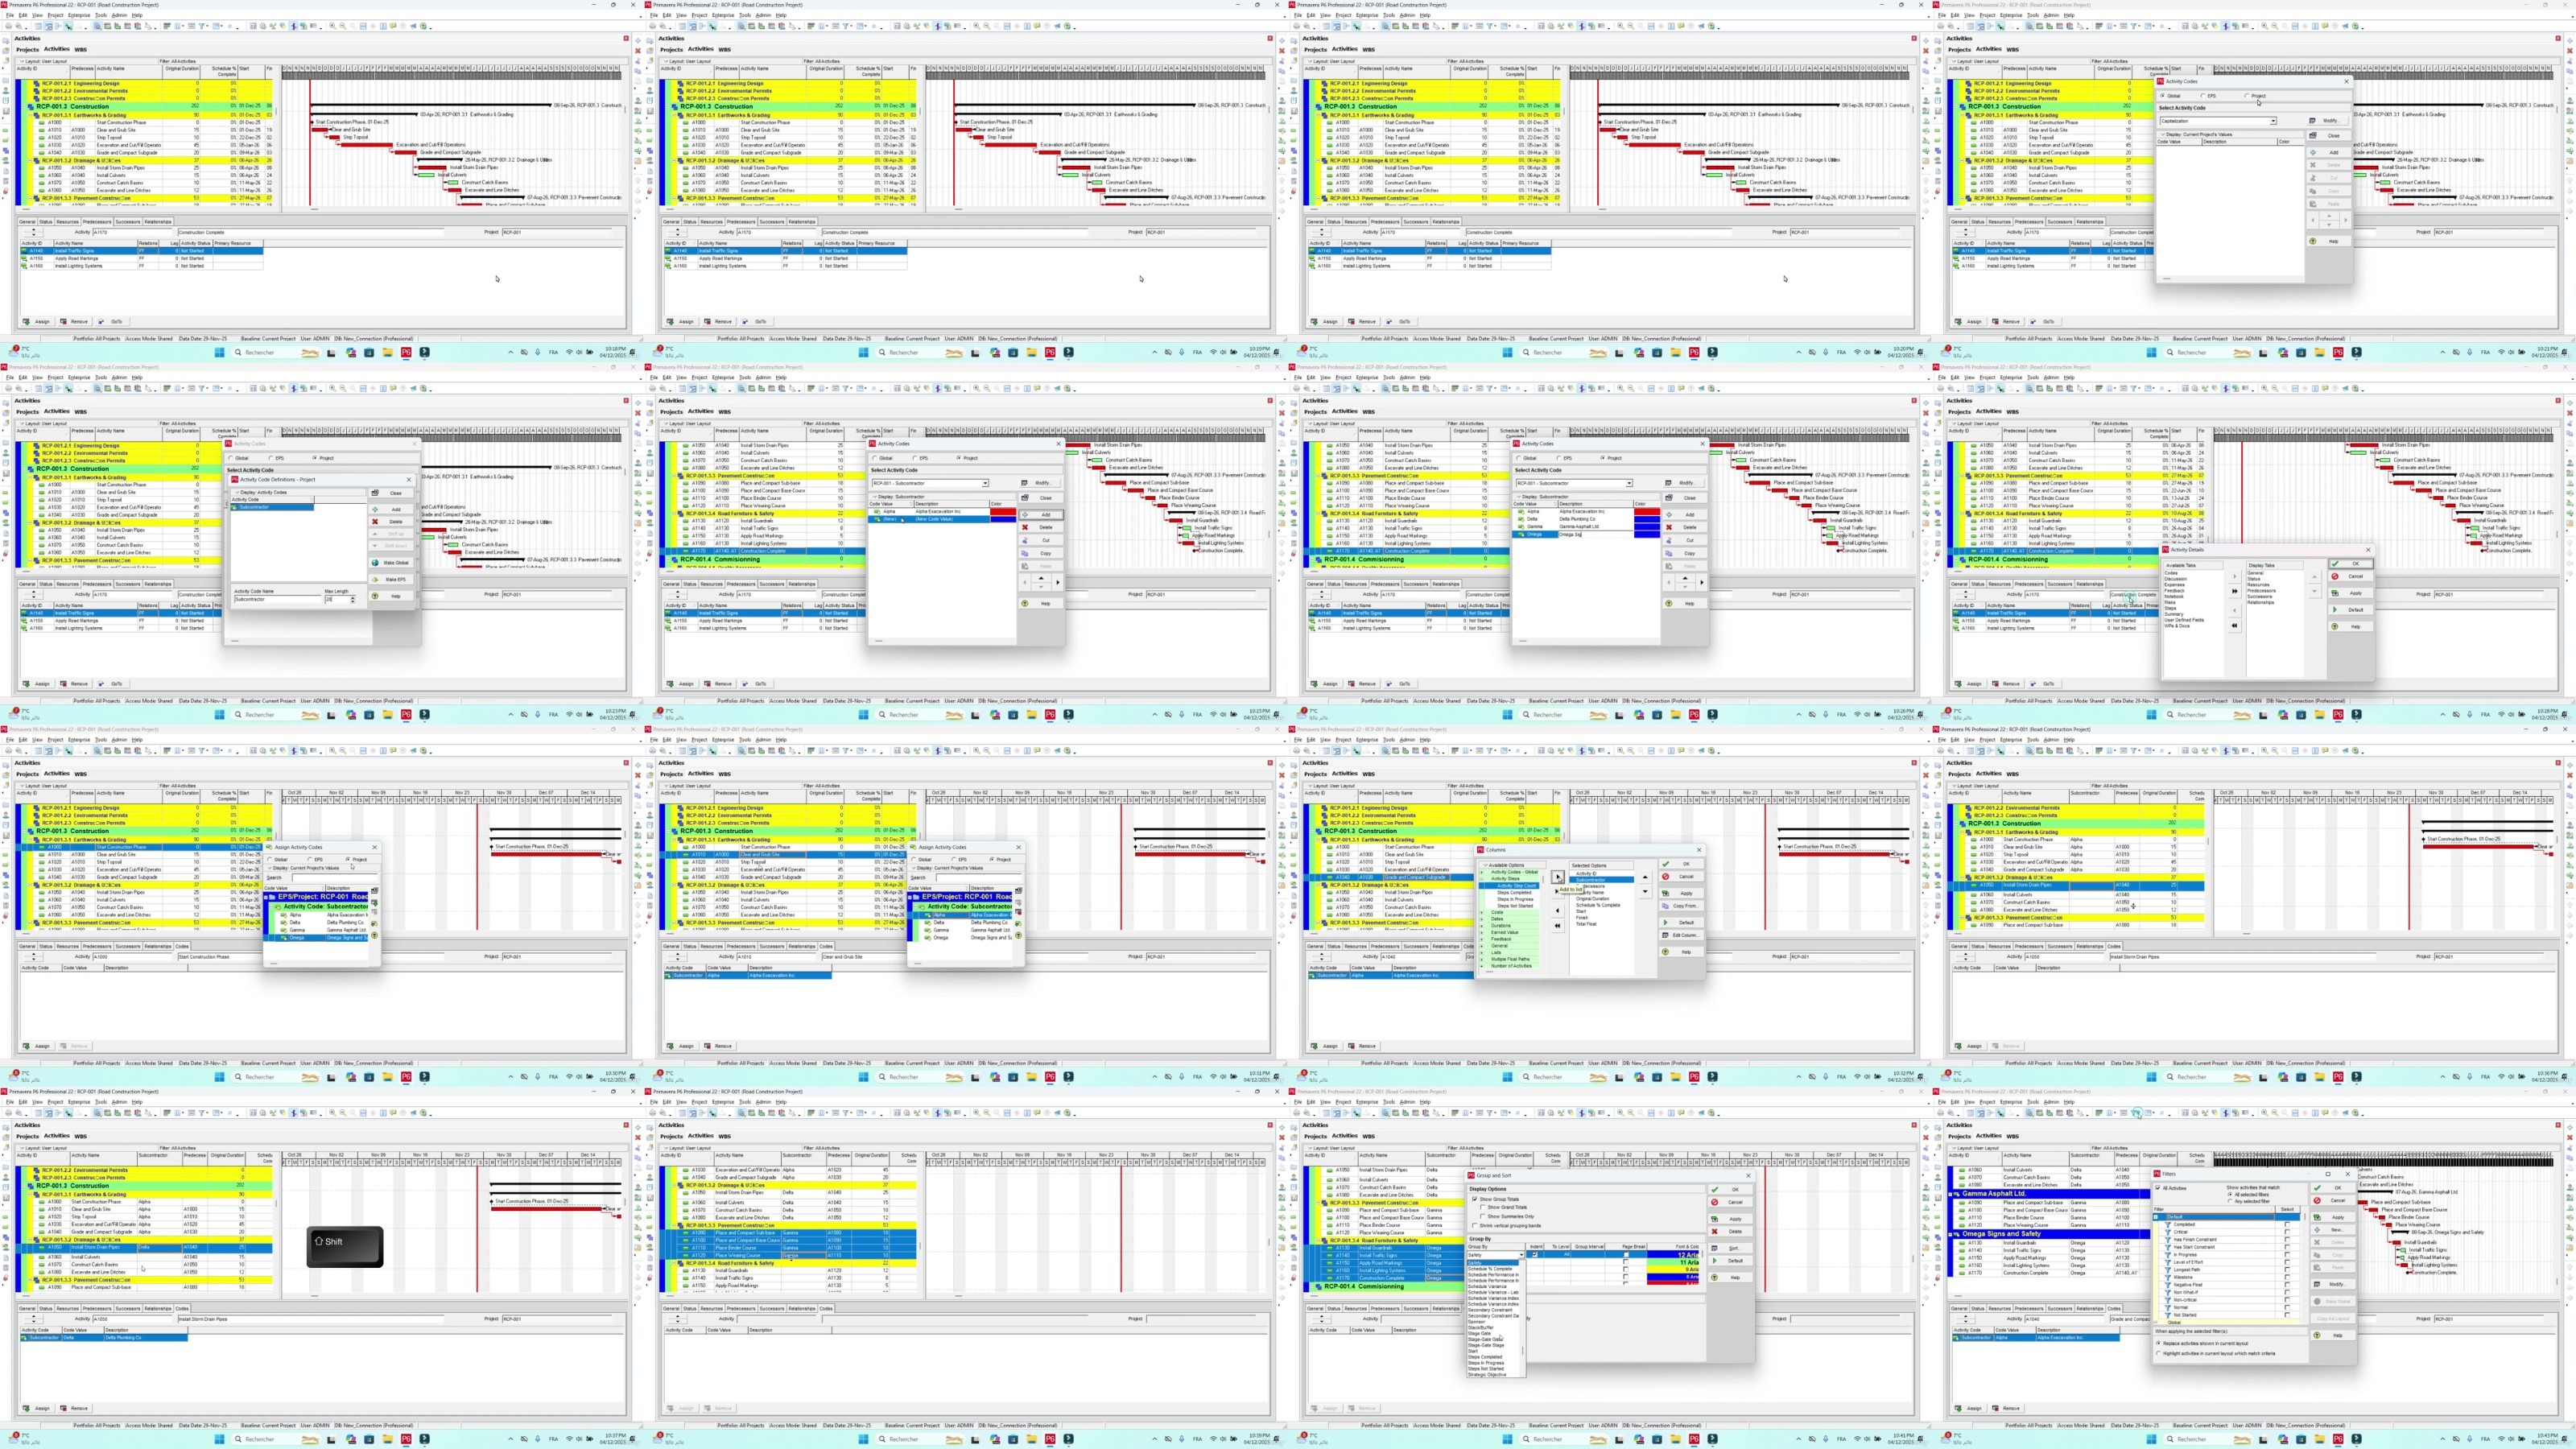Select EPS radio in Activity Codes dialog showing Capitalization

2203,96
